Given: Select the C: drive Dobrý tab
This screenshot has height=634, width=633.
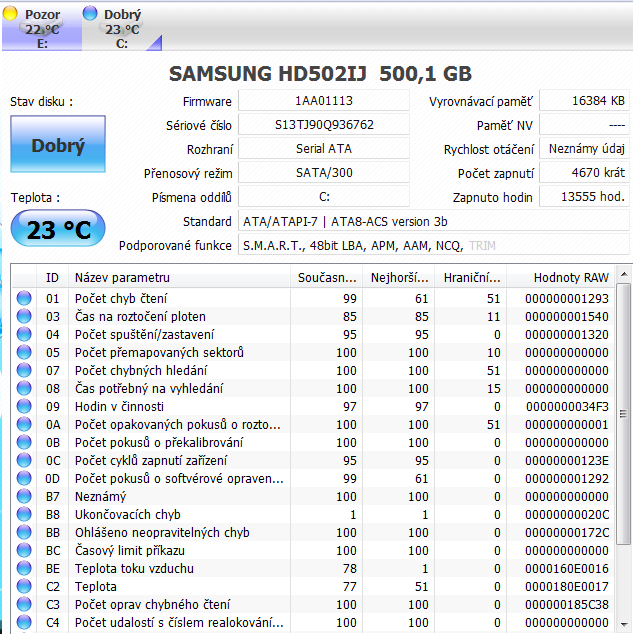Looking at the screenshot, I should click(x=122, y=28).
